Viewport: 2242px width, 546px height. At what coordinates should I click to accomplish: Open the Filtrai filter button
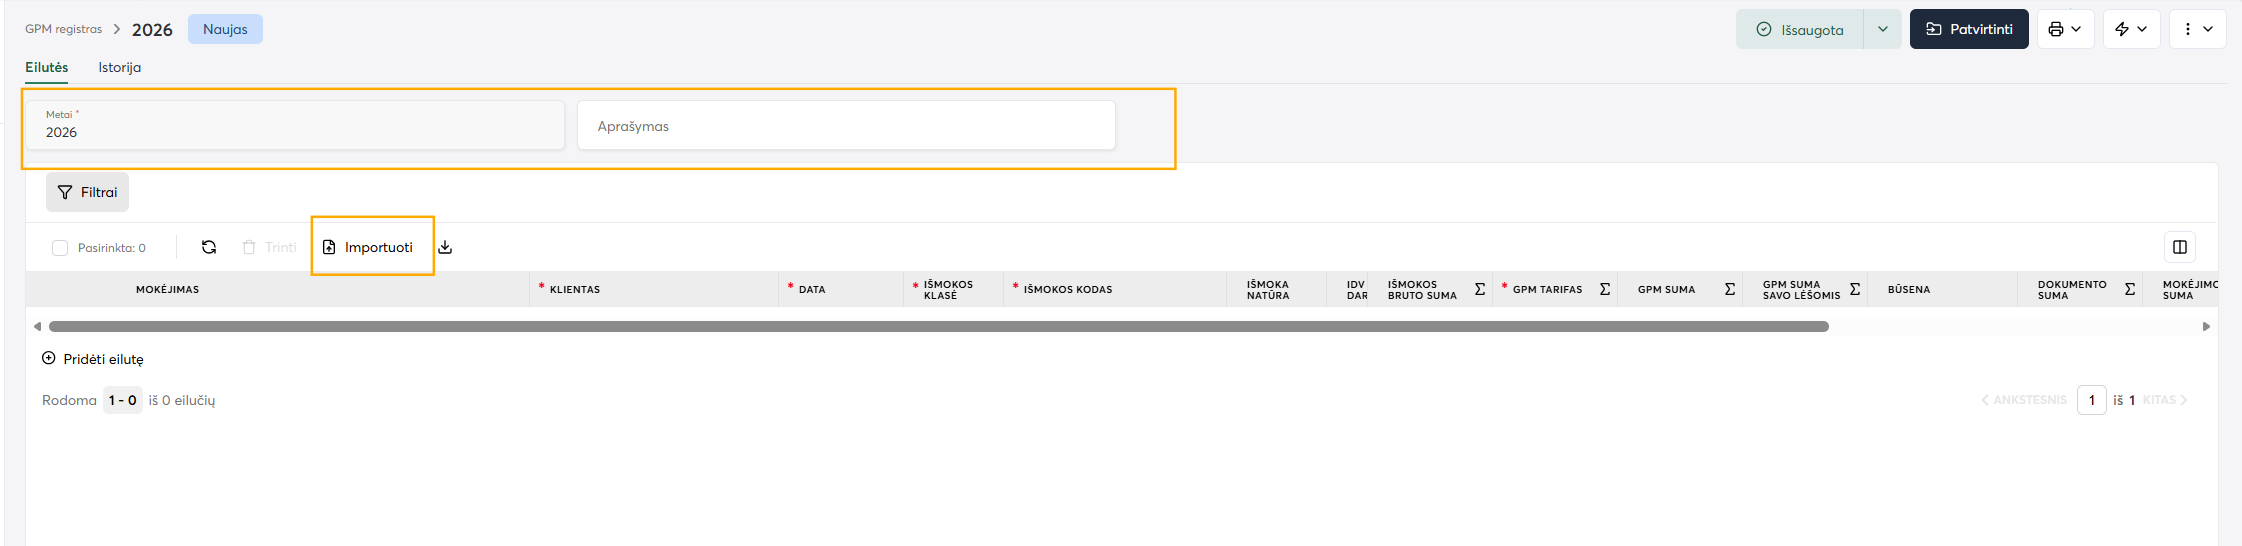(x=87, y=192)
